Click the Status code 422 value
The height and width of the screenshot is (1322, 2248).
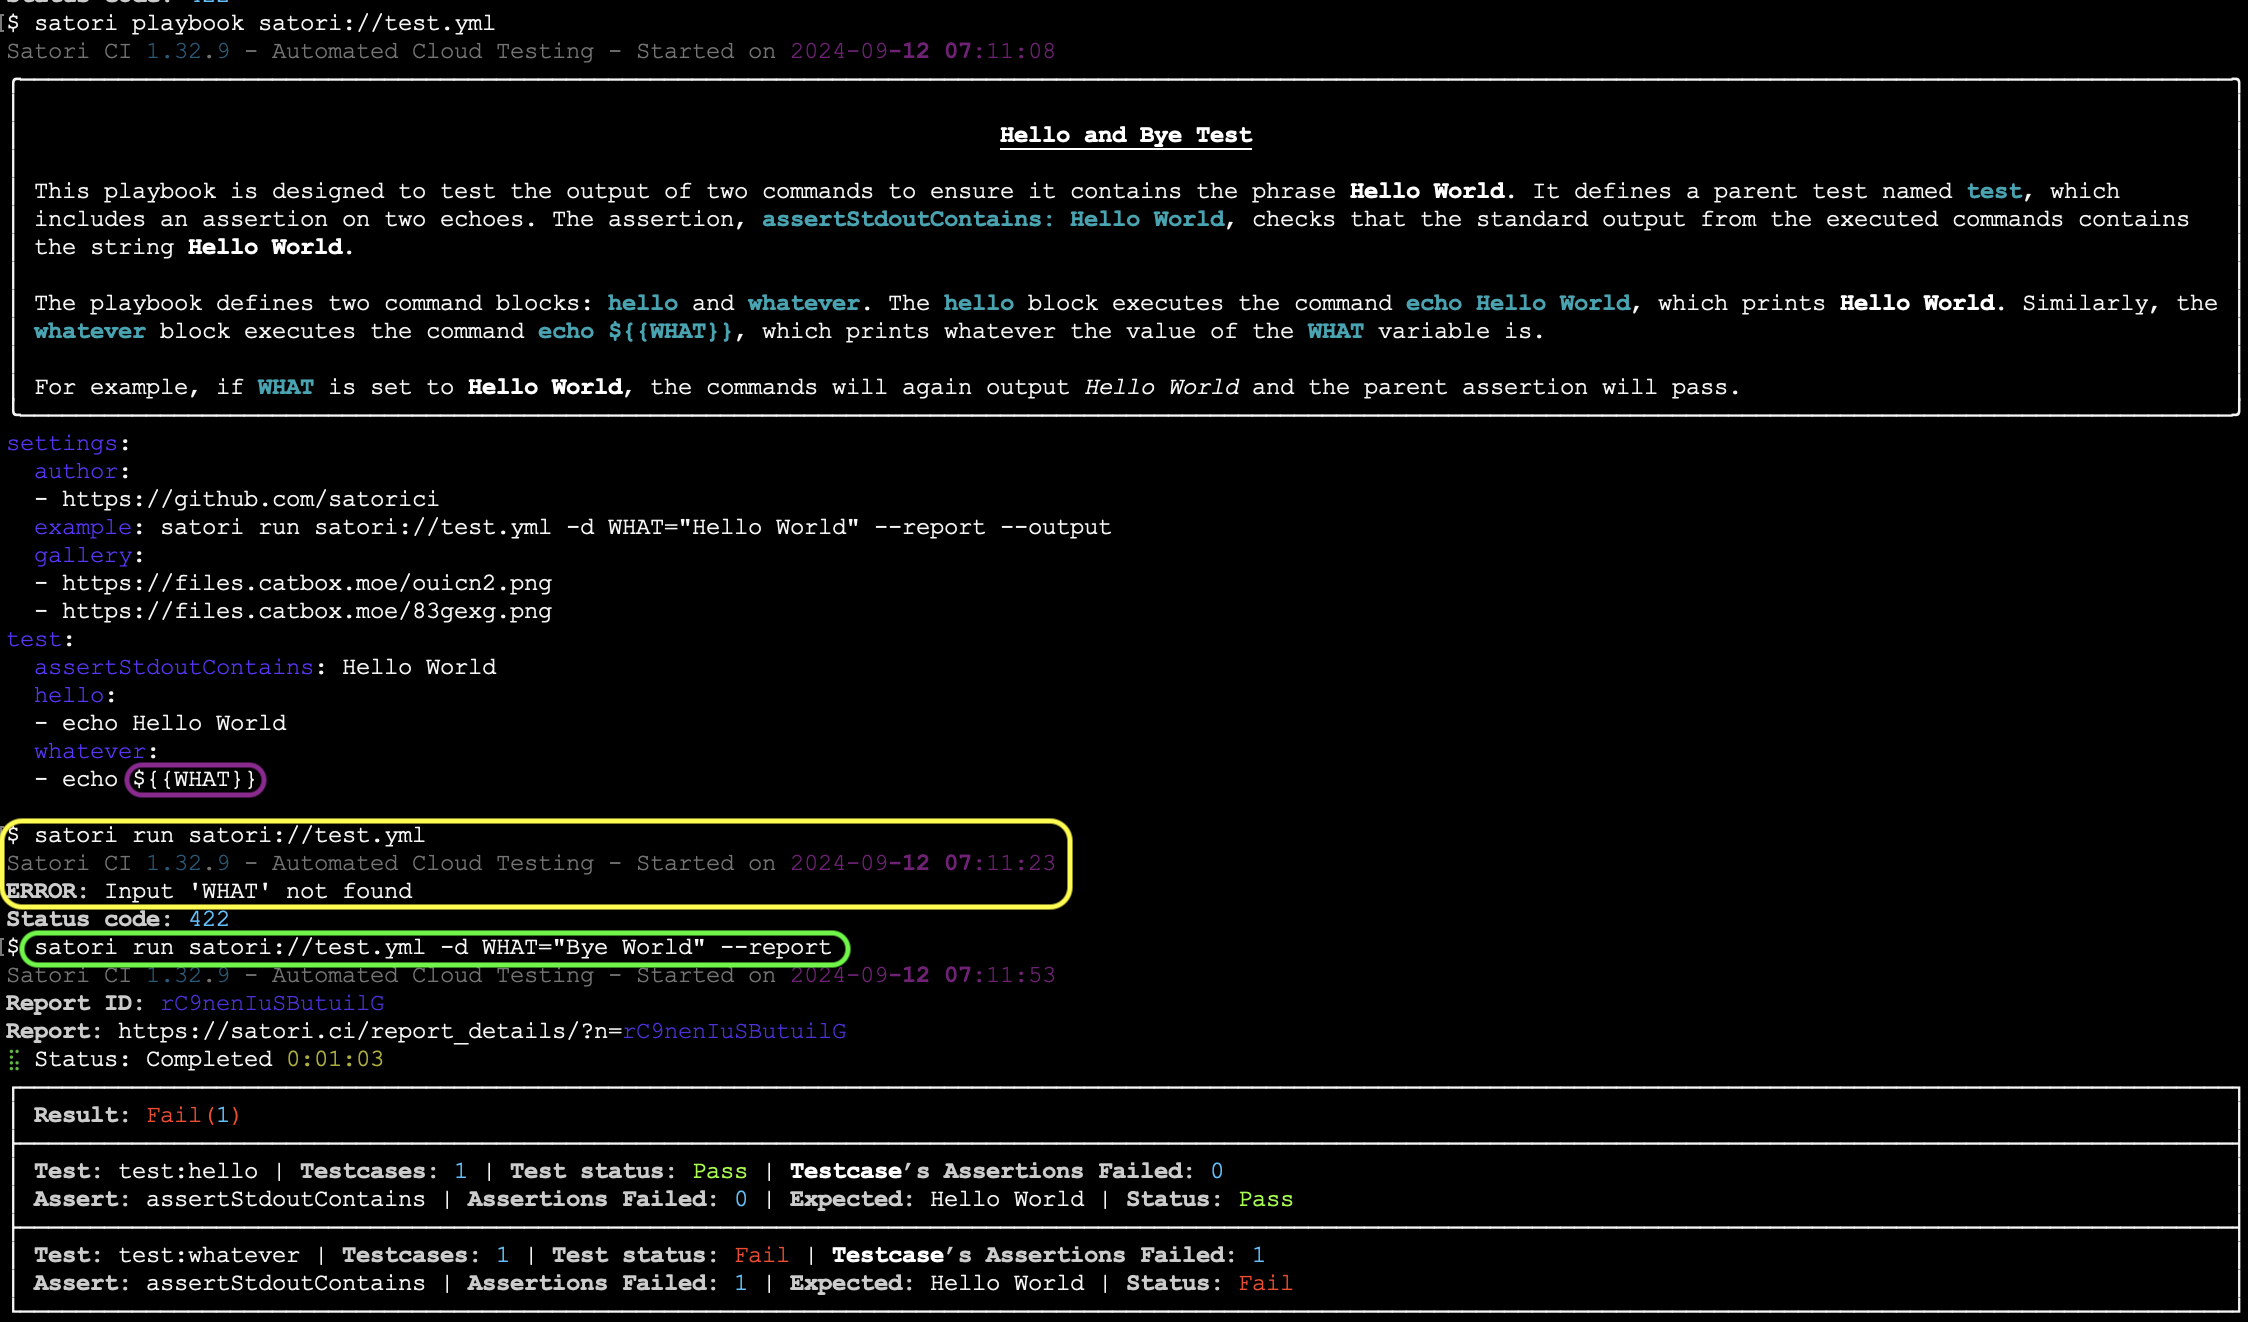pyautogui.click(x=209, y=919)
